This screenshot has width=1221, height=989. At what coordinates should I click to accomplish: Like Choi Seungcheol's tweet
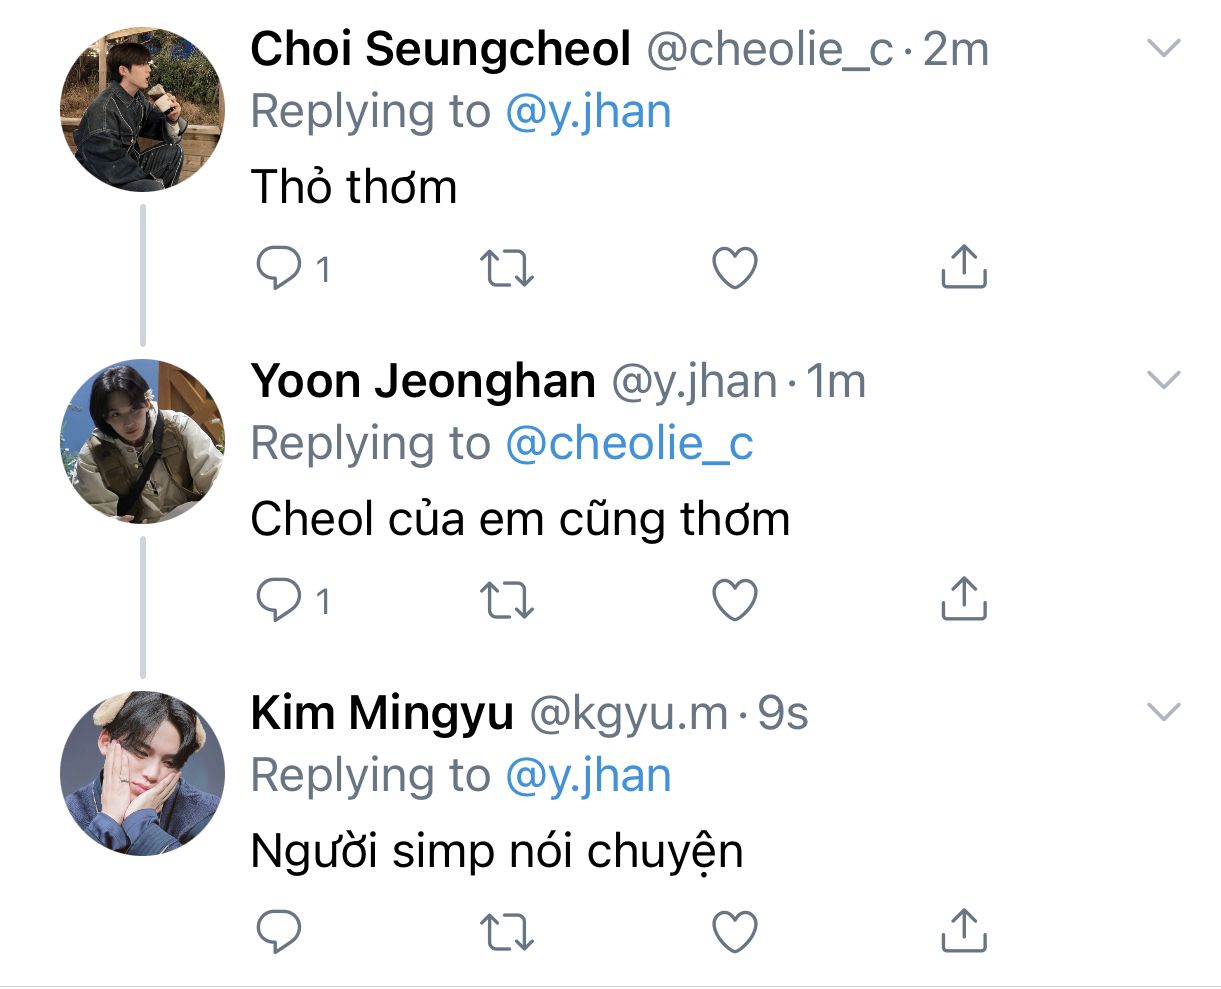click(x=735, y=268)
